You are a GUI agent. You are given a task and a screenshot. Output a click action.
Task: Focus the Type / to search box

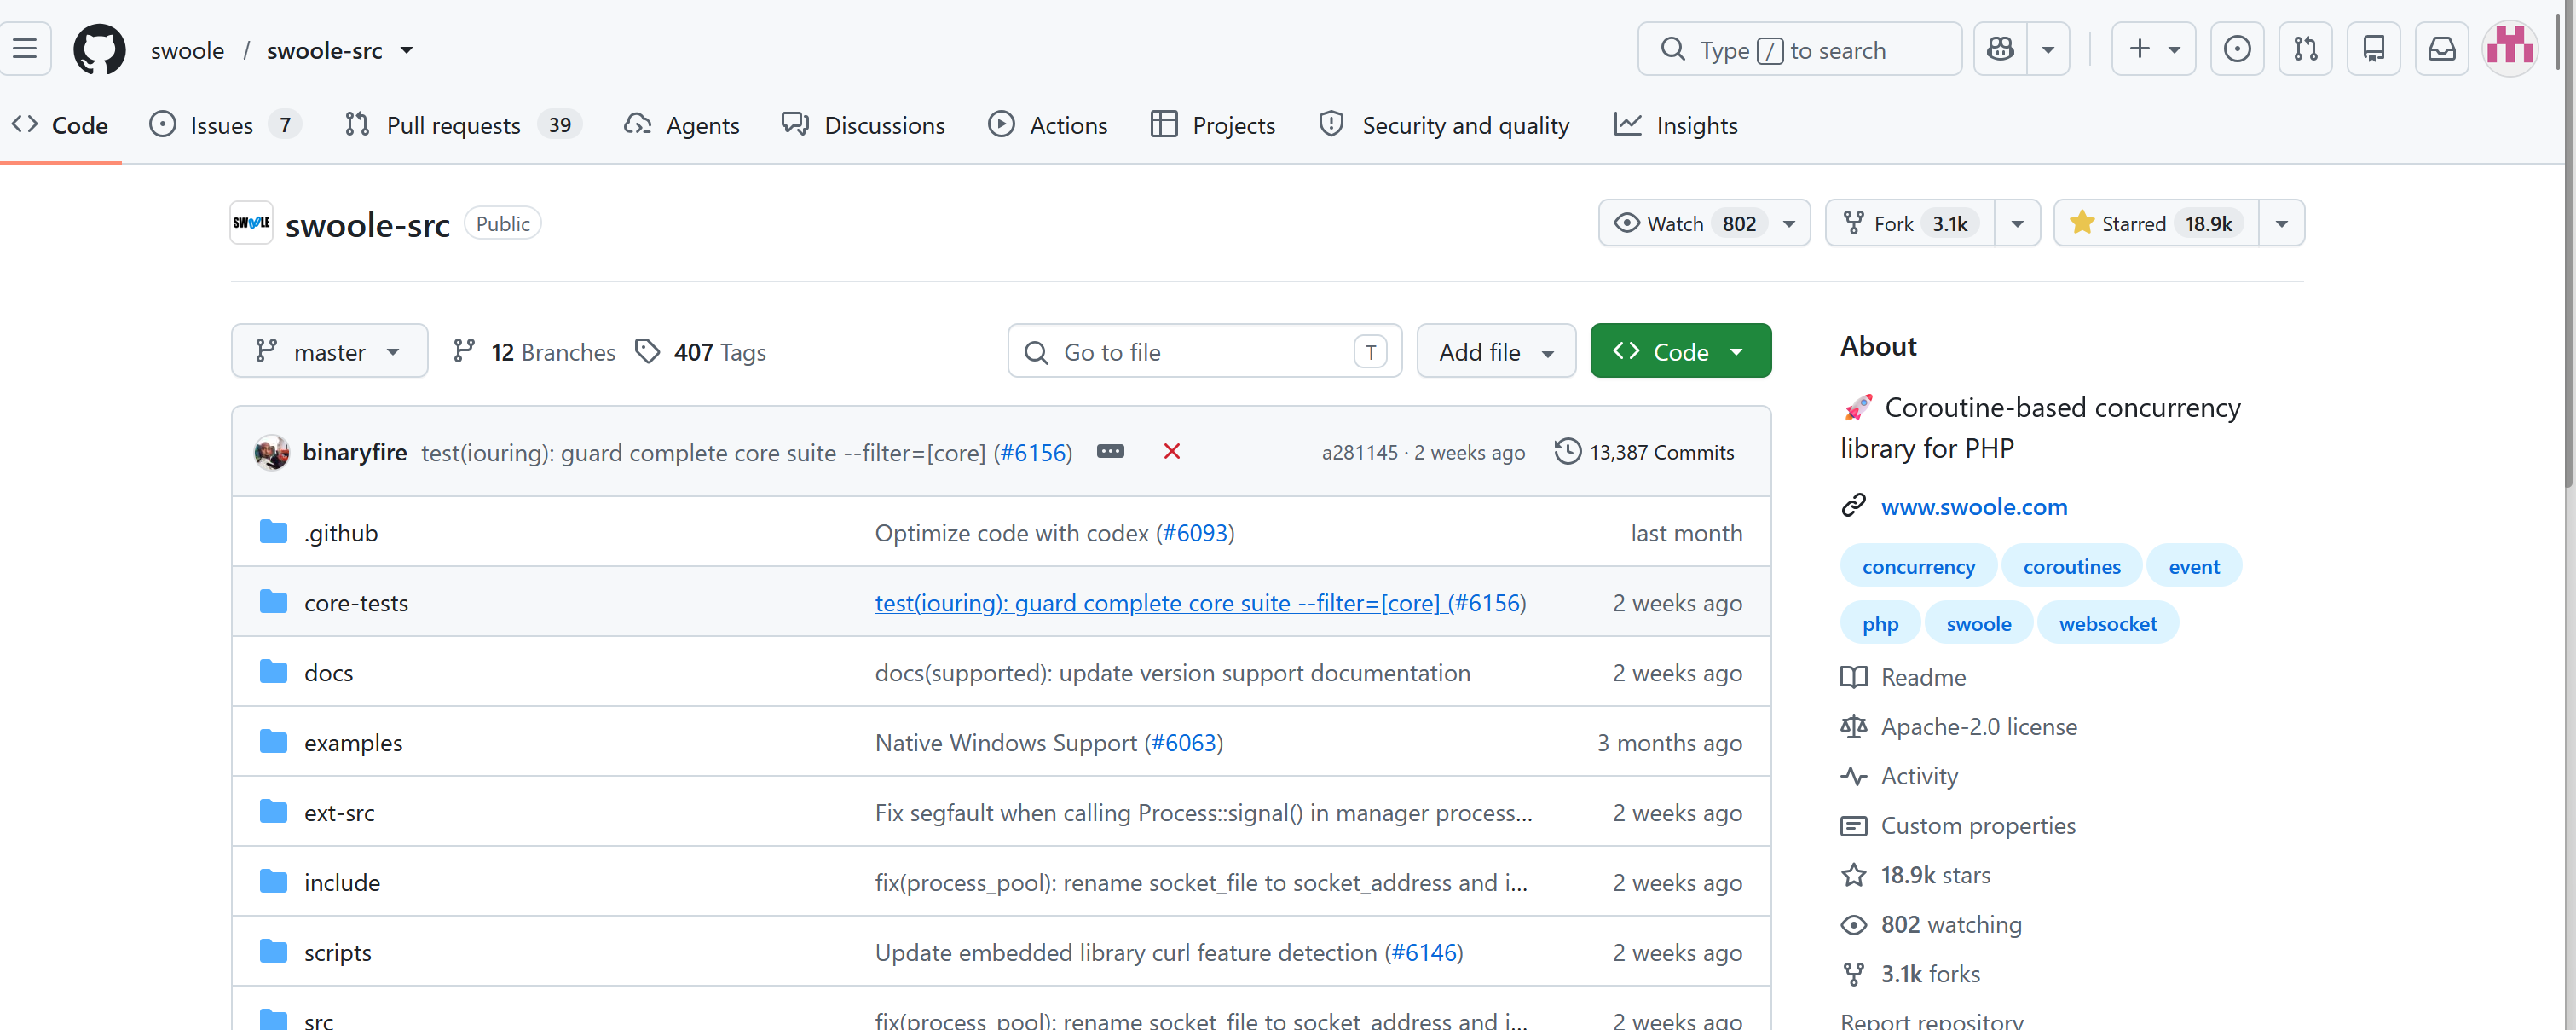click(1799, 49)
